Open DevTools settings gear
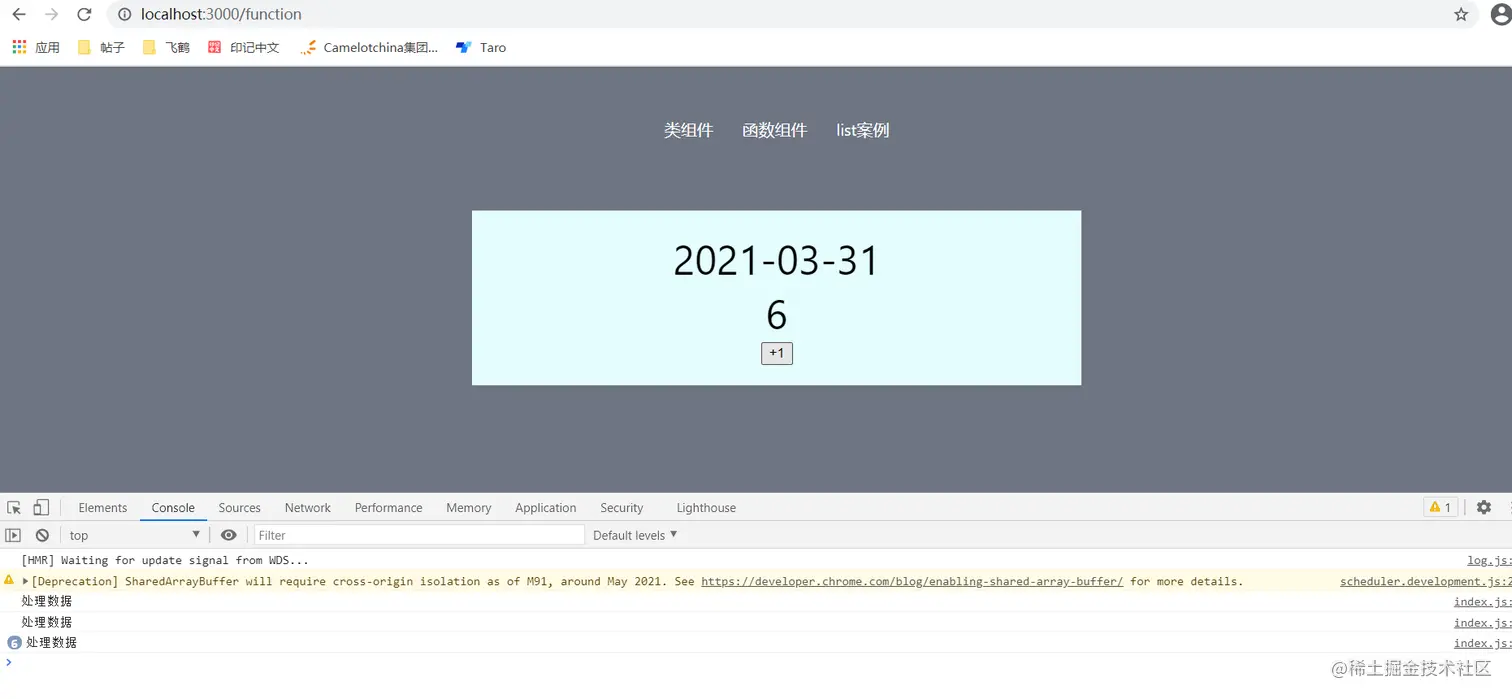Image resolution: width=1512 pixels, height=699 pixels. pyautogui.click(x=1484, y=507)
